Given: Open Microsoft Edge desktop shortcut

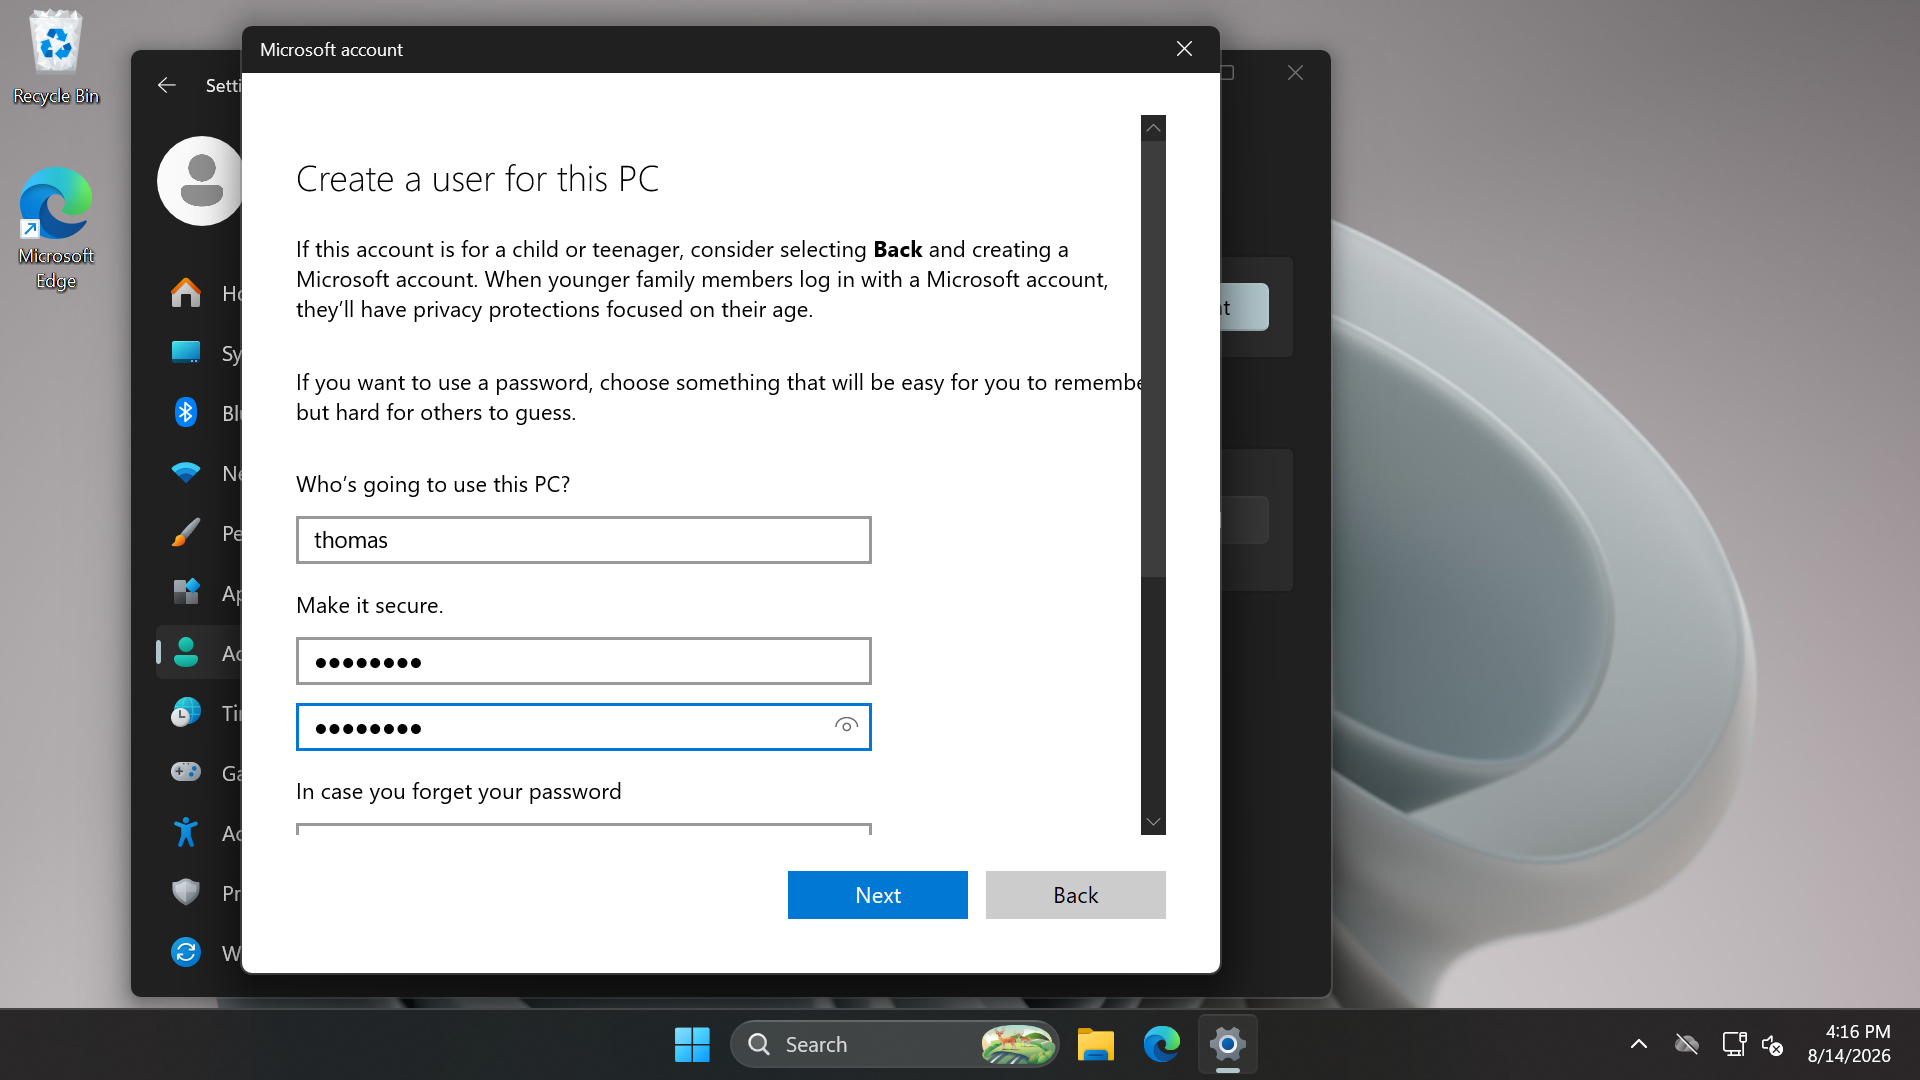Looking at the screenshot, I should pyautogui.click(x=56, y=229).
